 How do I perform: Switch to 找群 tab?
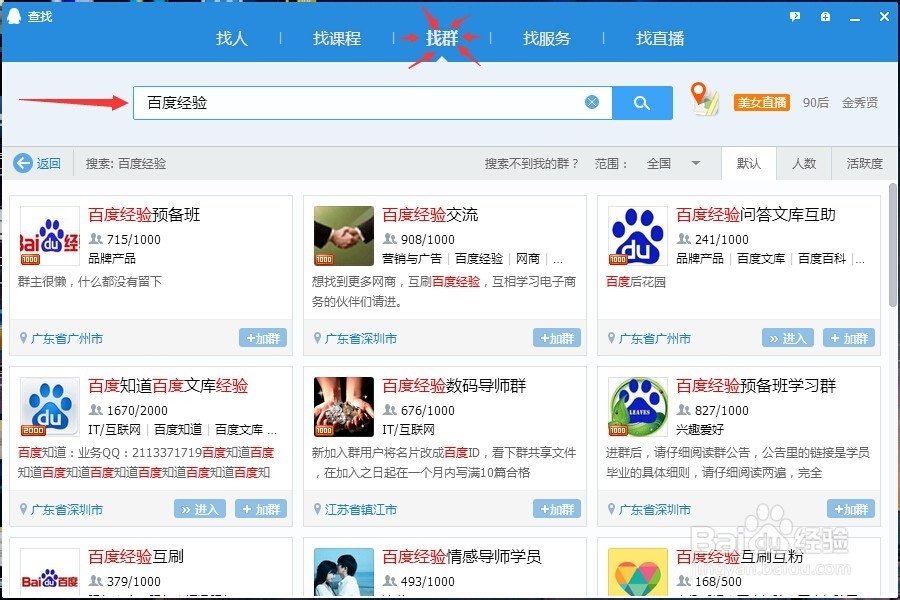[441, 38]
